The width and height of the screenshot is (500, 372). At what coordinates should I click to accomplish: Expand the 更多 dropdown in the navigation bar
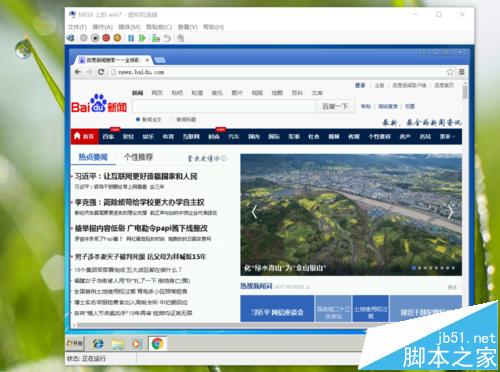[x=447, y=136]
